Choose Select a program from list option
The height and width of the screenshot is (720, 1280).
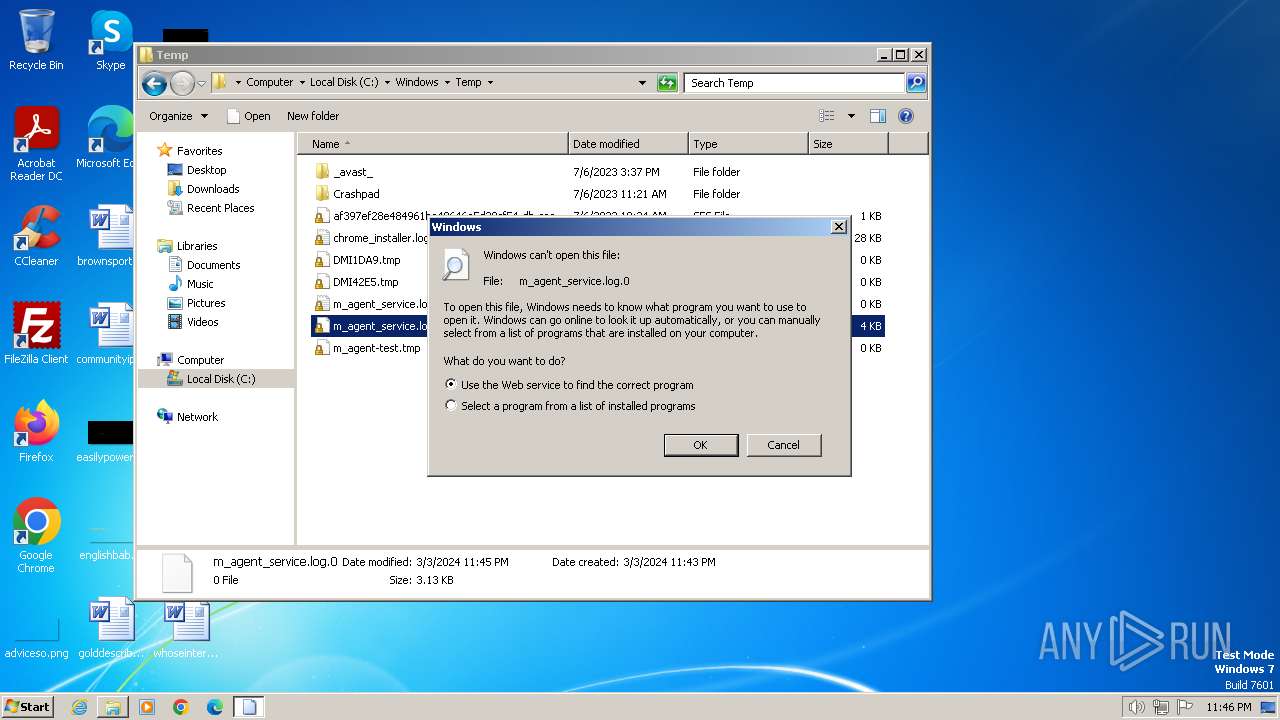point(569,406)
